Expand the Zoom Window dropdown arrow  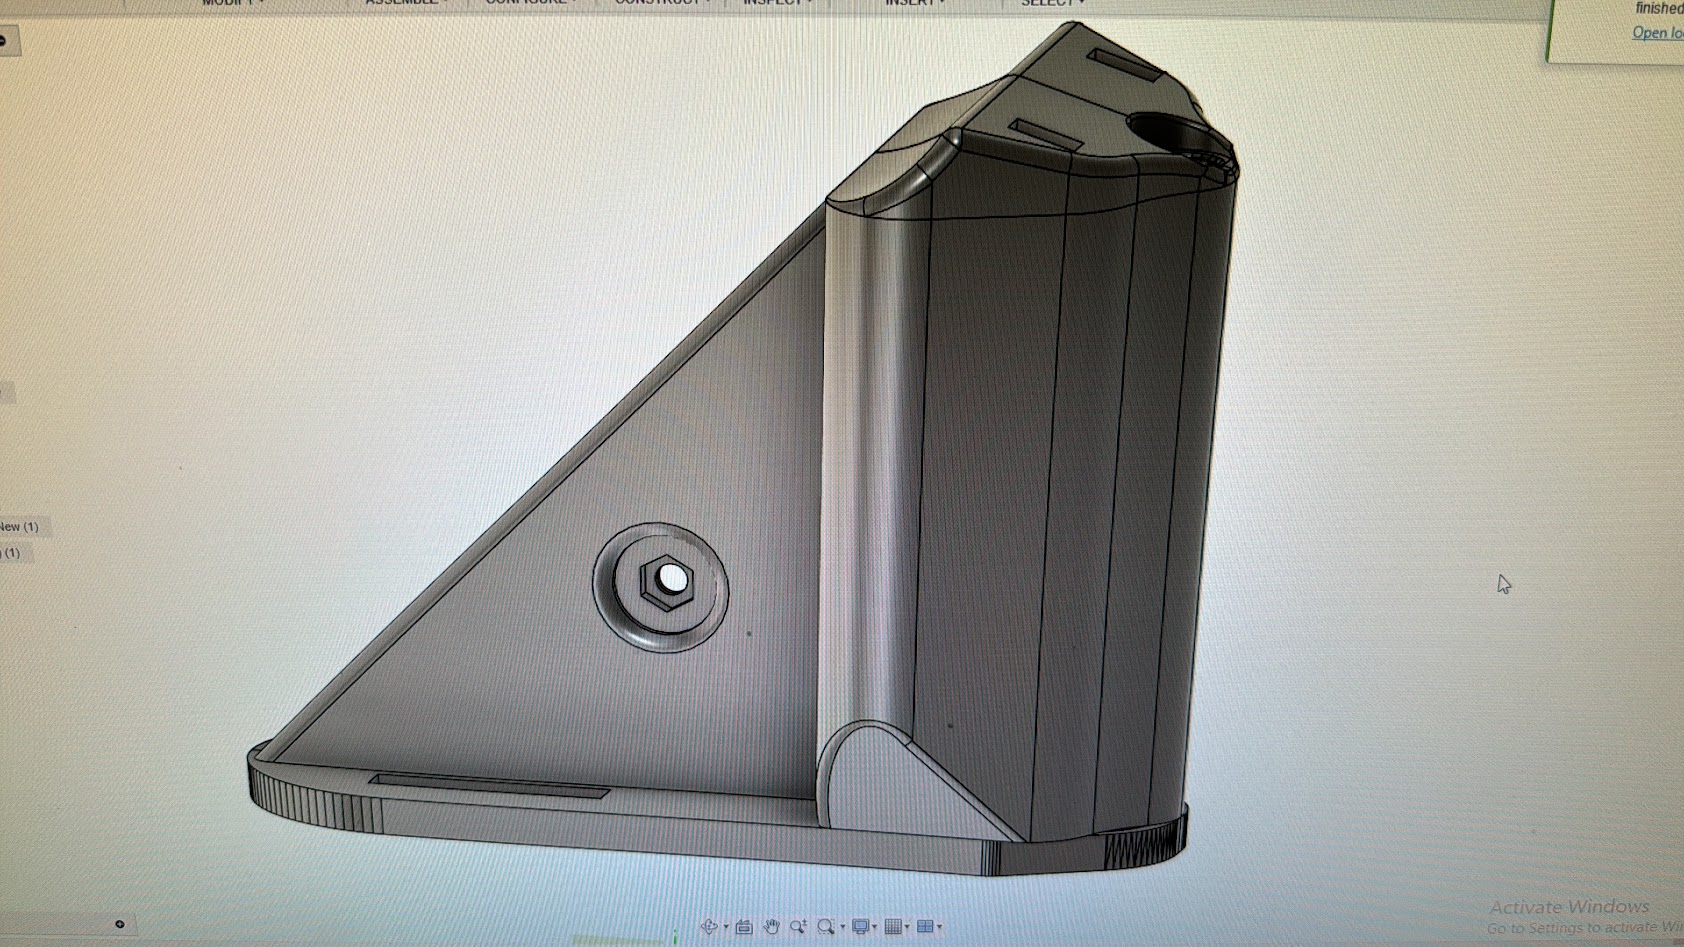point(842,928)
